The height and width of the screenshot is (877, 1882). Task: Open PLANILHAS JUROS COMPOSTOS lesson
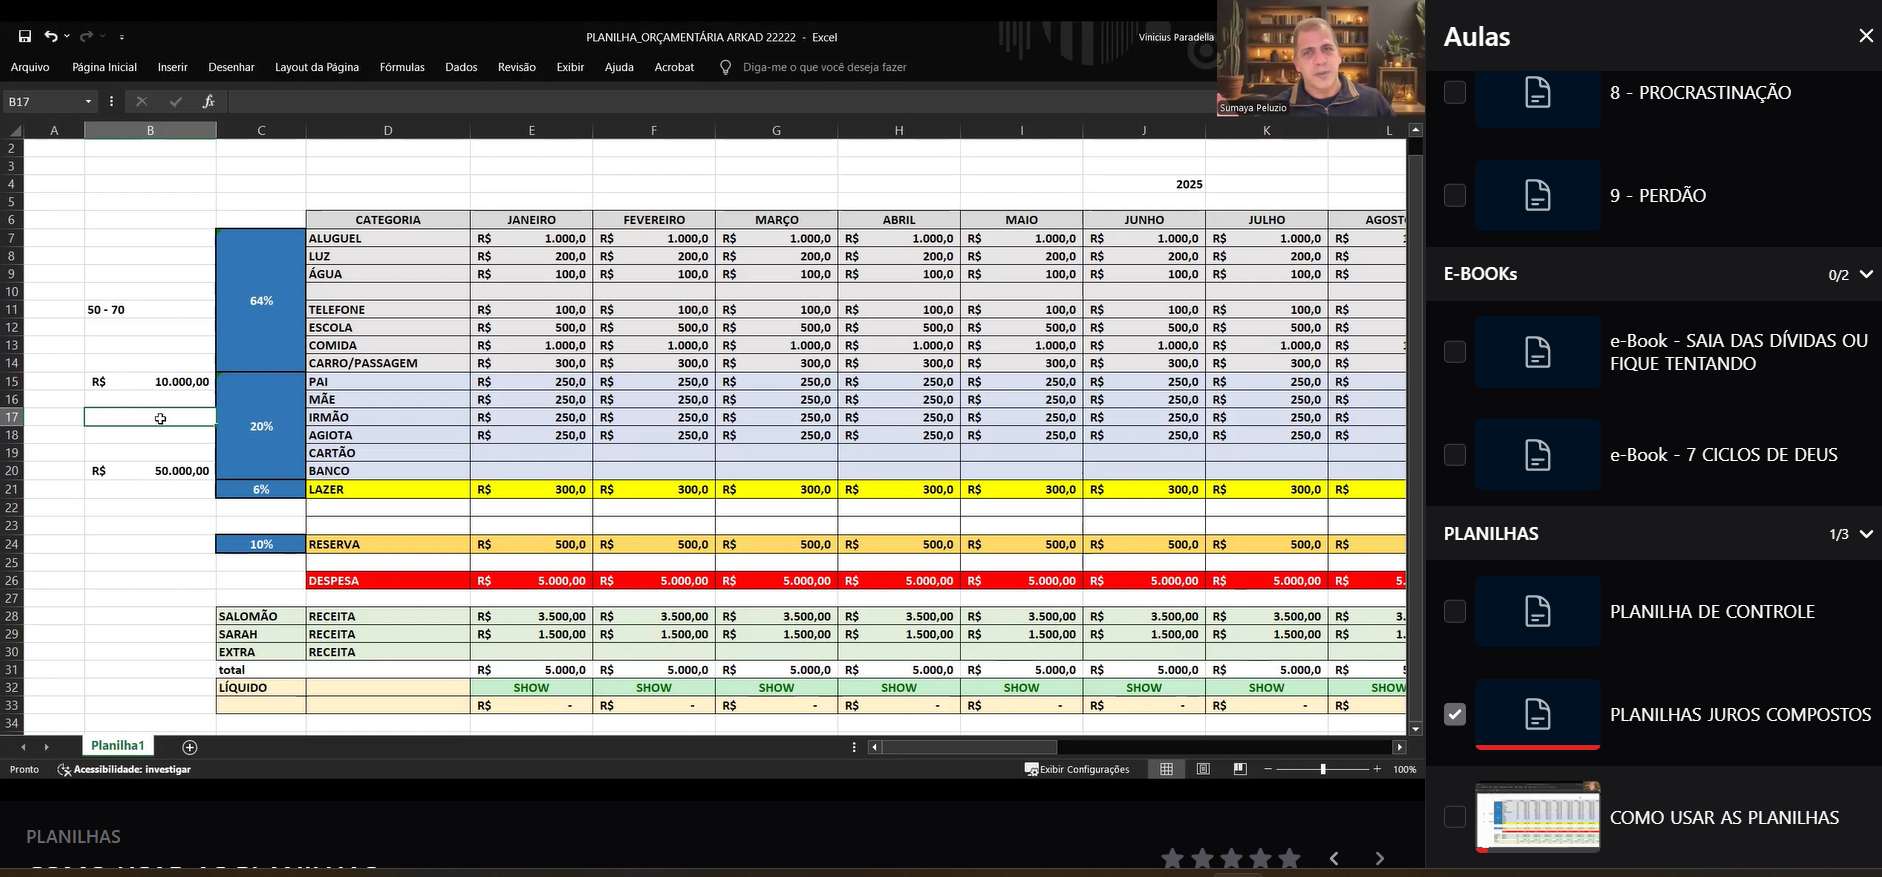[1740, 714]
